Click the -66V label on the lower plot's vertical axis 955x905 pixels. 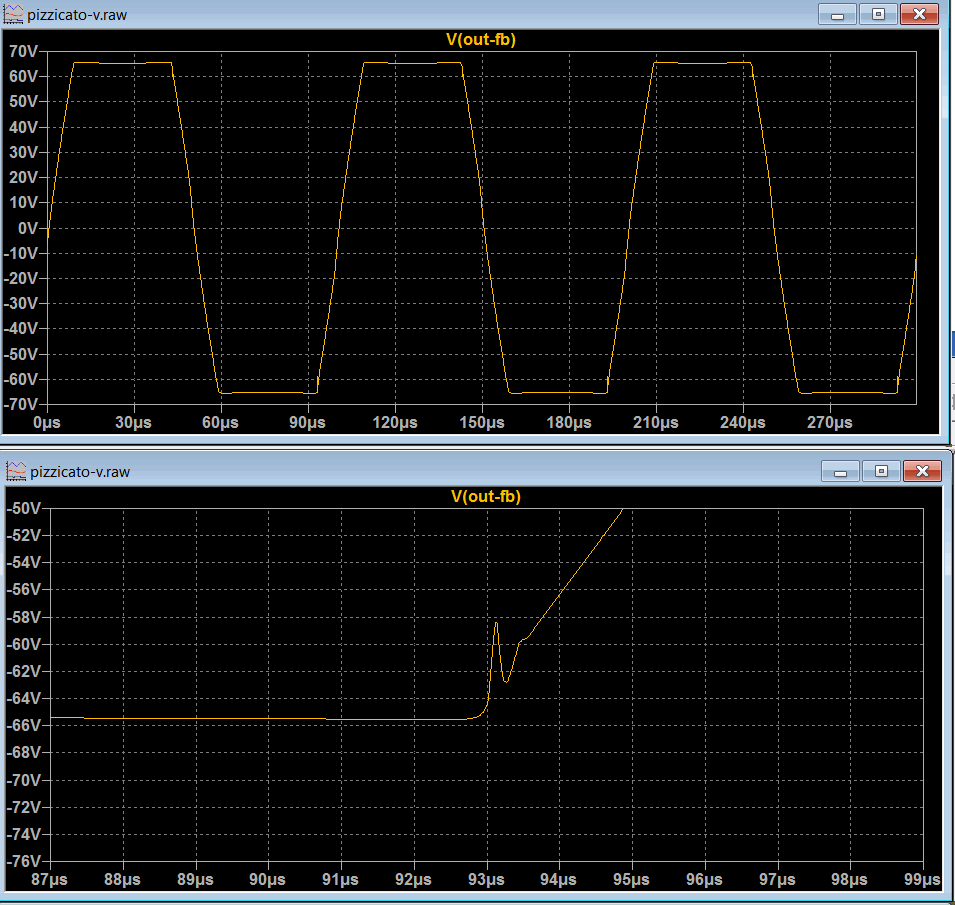pyautogui.click(x=24, y=725)
